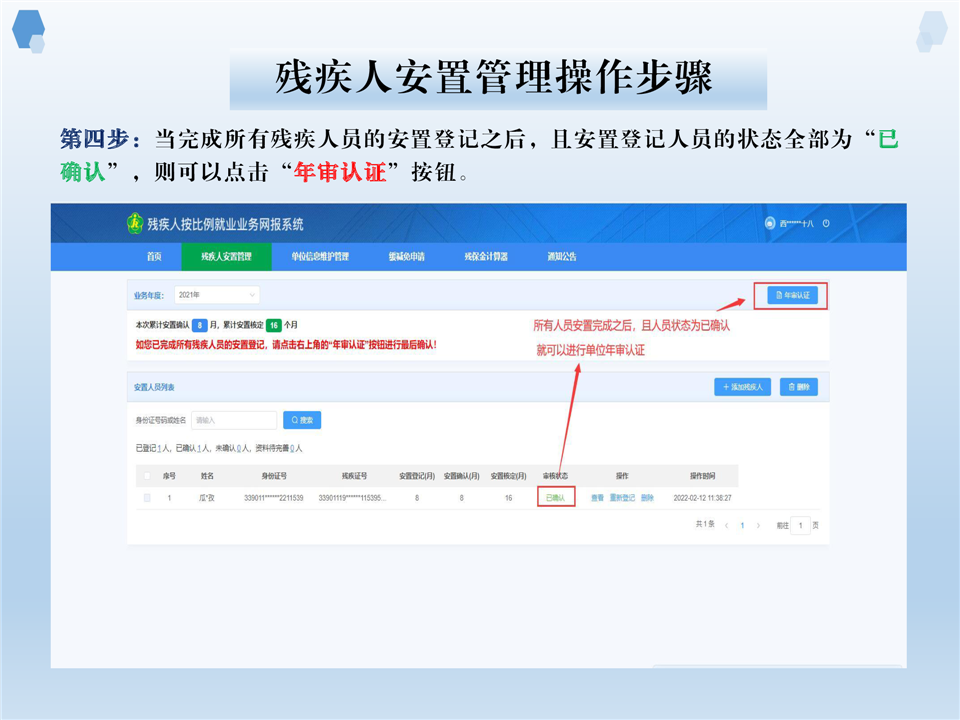960x720 pixels.
Task: Open the 通知公告 tab
Action: click(562, 257)
